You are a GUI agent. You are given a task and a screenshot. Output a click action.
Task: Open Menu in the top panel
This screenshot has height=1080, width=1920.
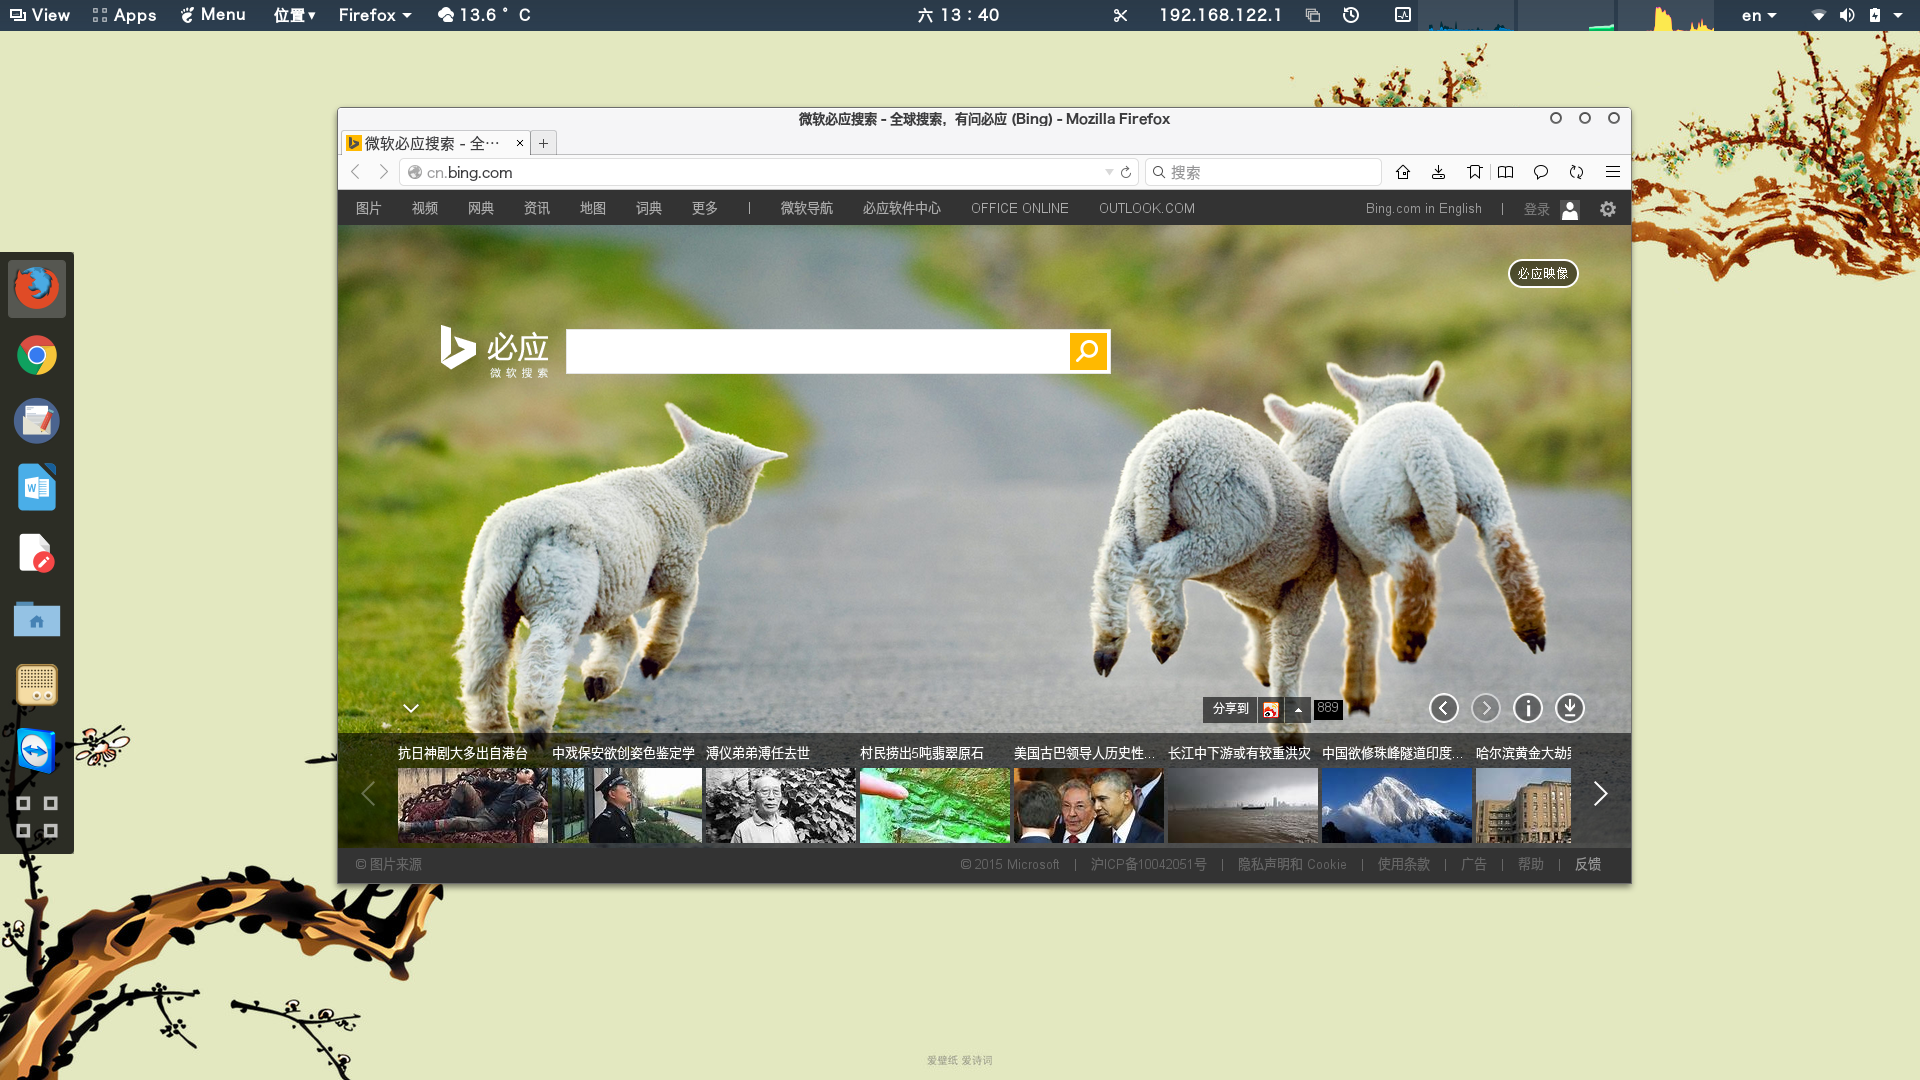coord(213,15)
